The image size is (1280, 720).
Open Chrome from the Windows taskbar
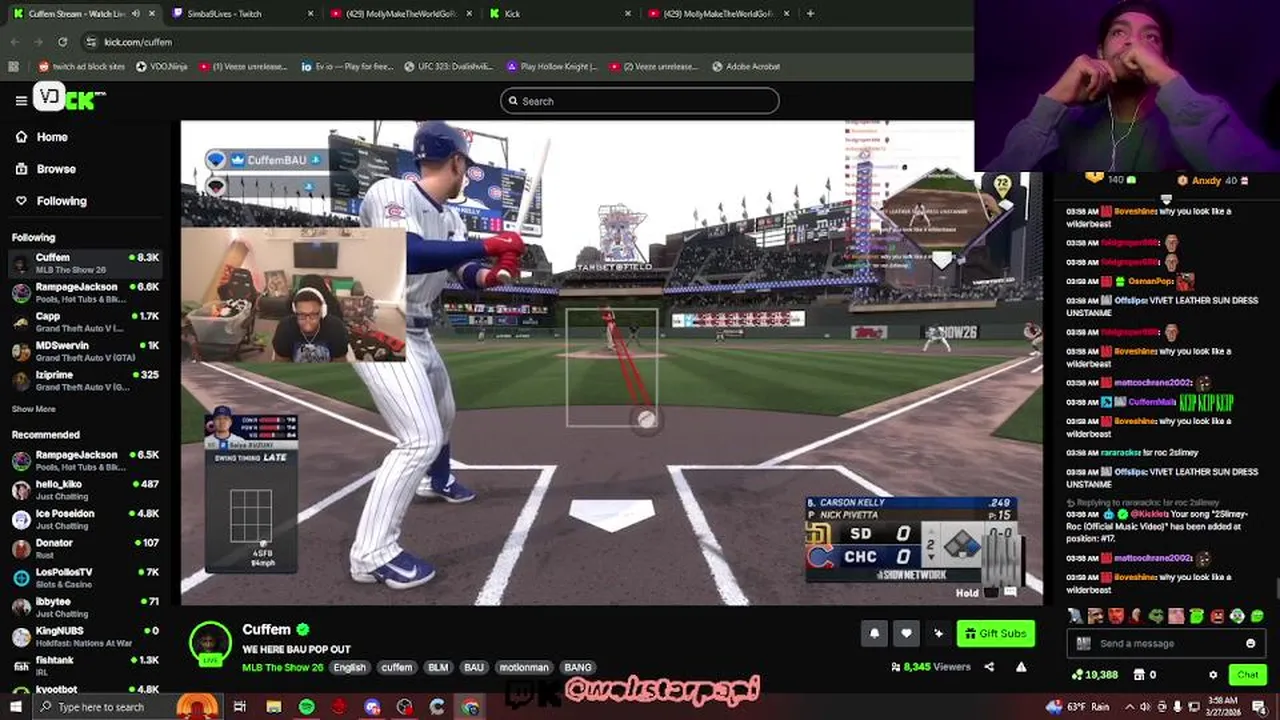470,707
